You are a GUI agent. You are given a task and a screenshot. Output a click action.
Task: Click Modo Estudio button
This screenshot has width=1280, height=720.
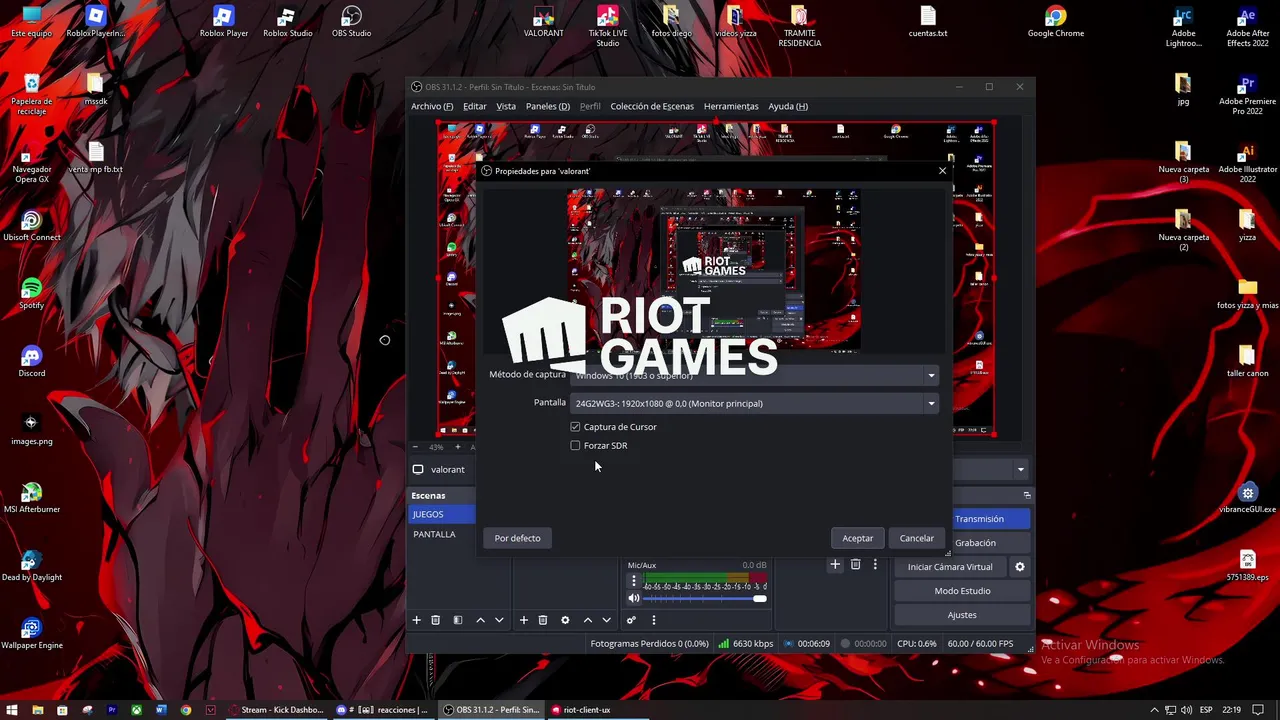962,591
